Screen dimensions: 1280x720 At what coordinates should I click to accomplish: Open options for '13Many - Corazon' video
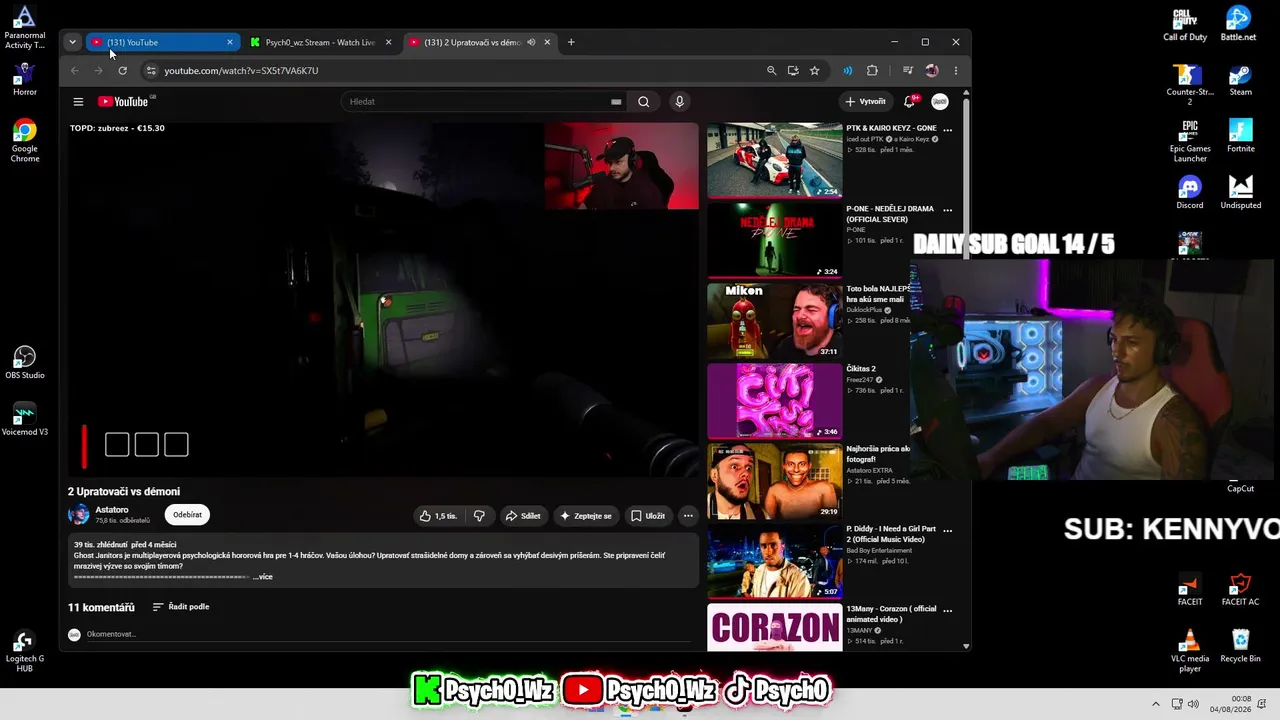pyautogui.click(x=948, y=610)
